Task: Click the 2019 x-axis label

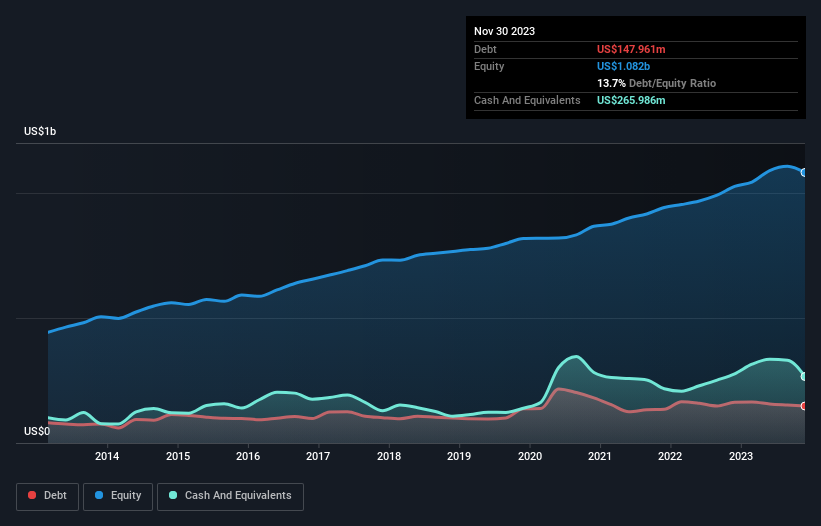Action: [x=459, y=456]
